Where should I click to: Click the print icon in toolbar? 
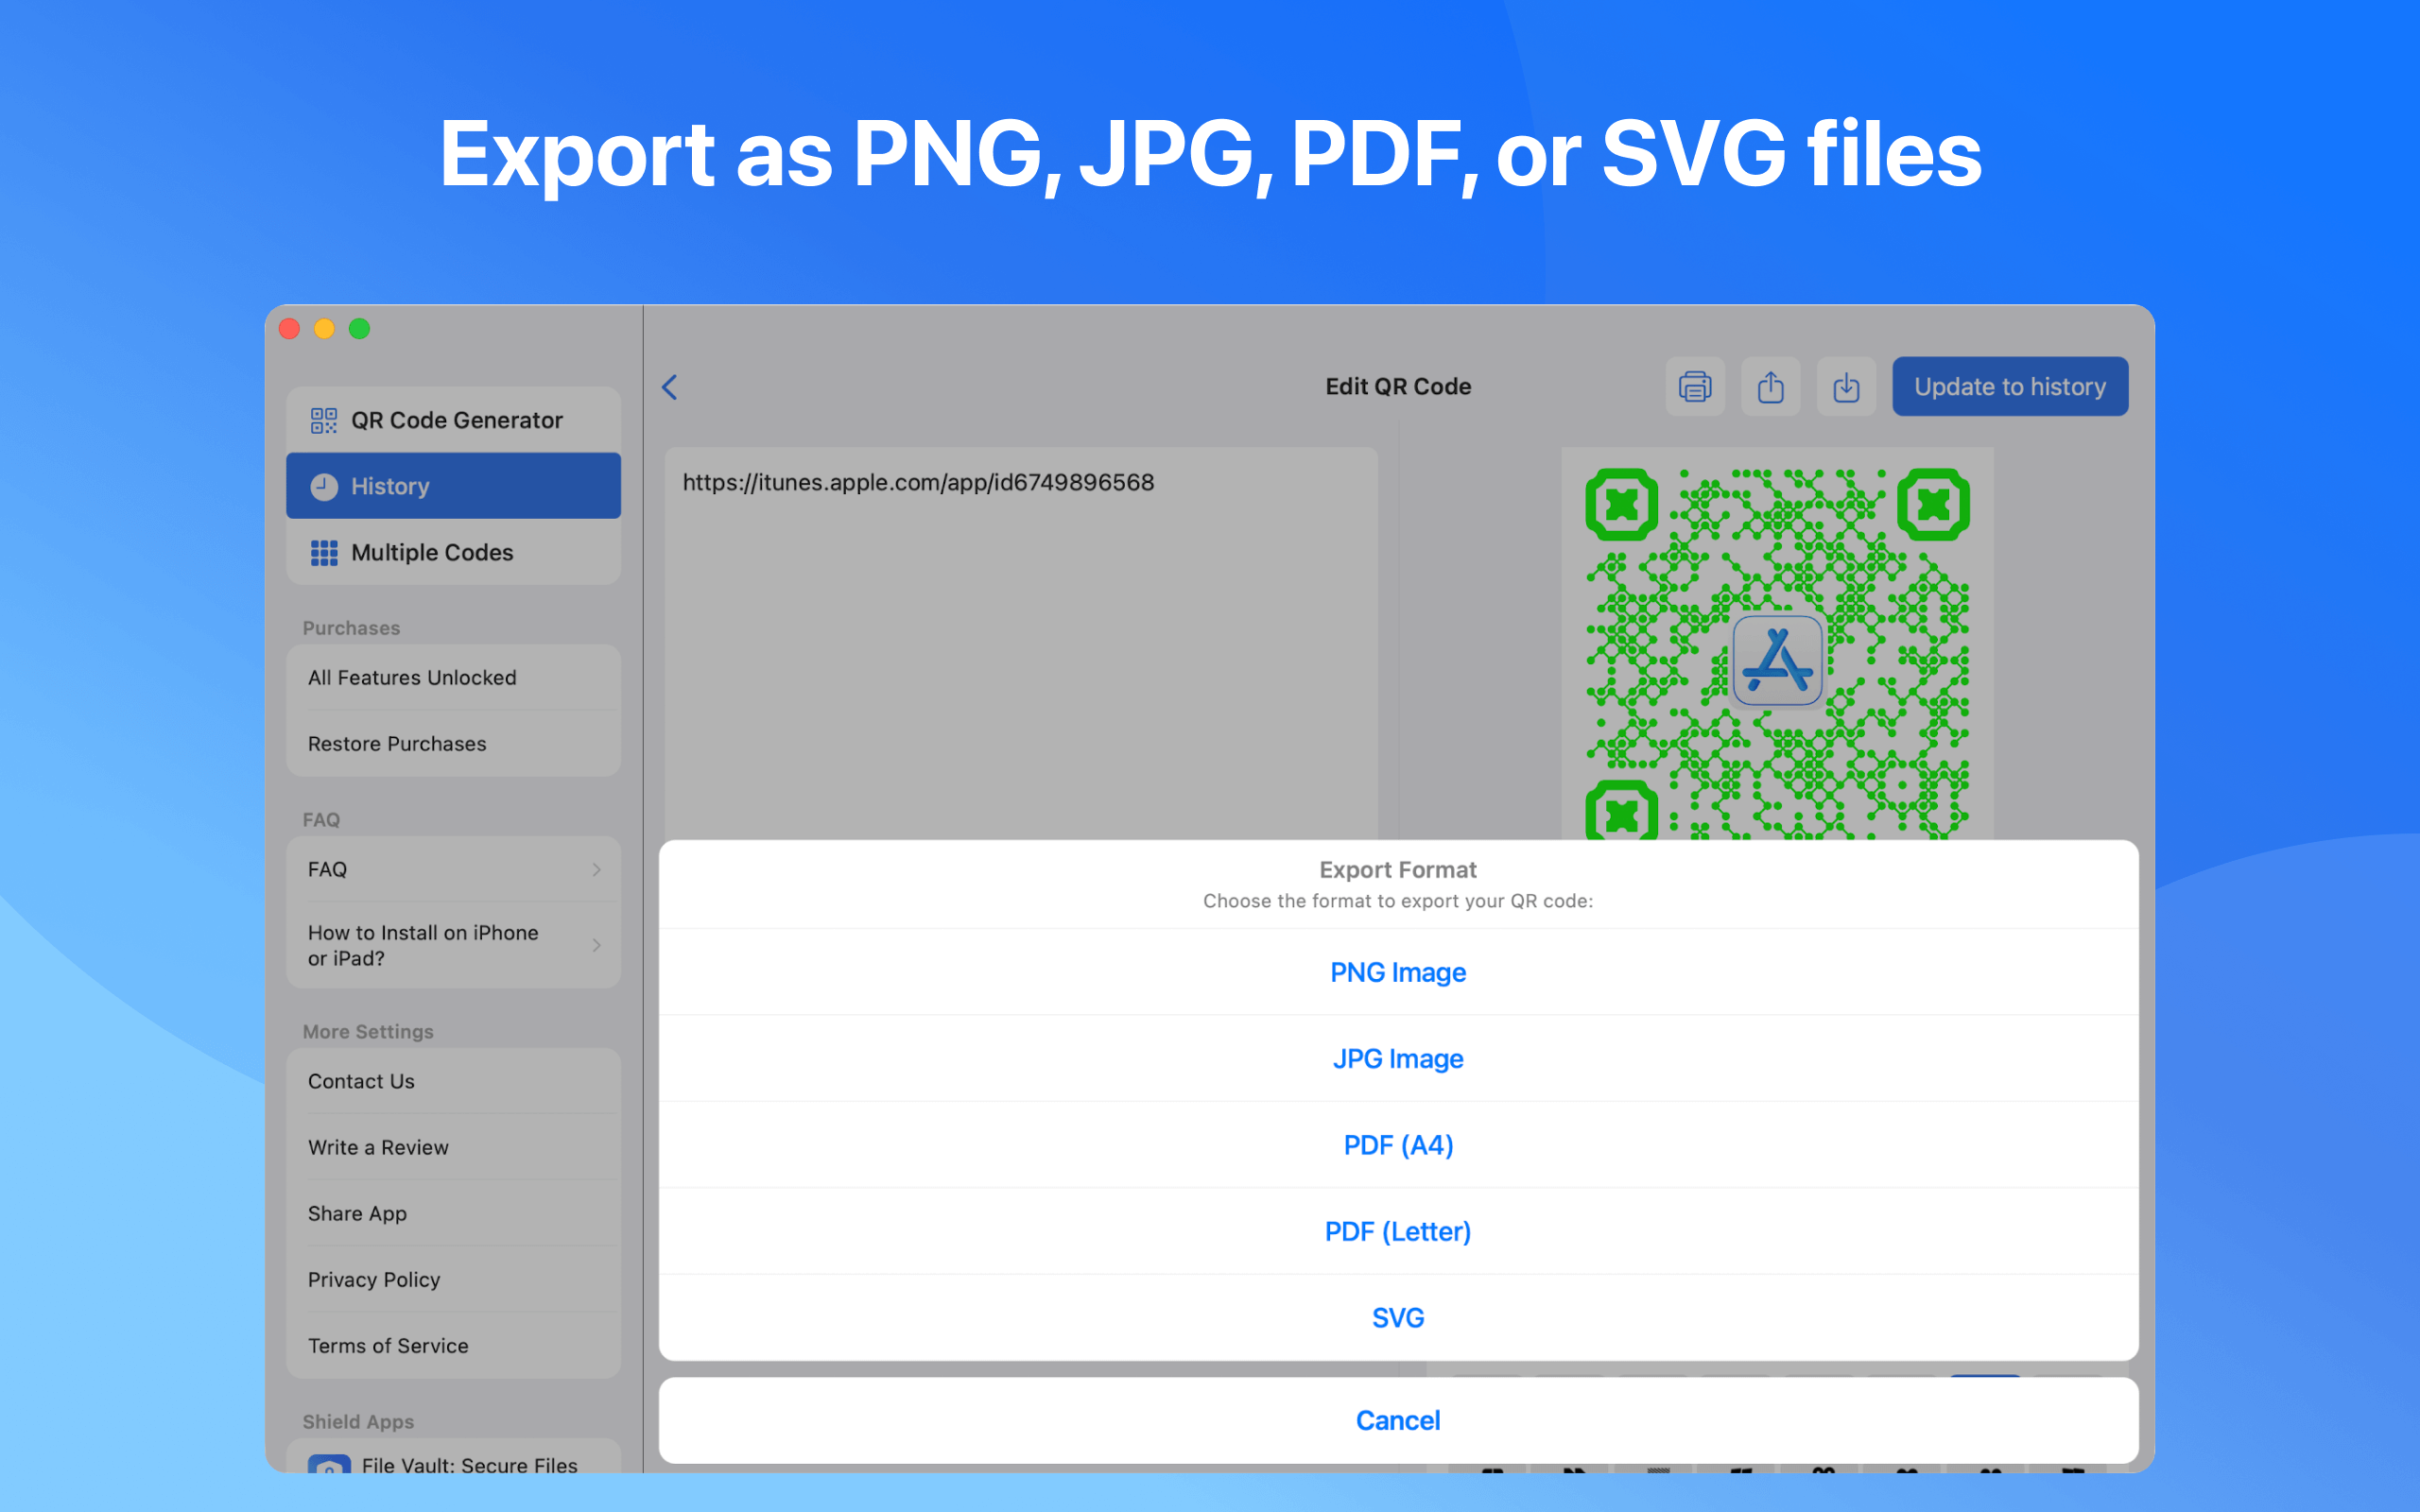pyautogui.click(x=1694, y=387)
